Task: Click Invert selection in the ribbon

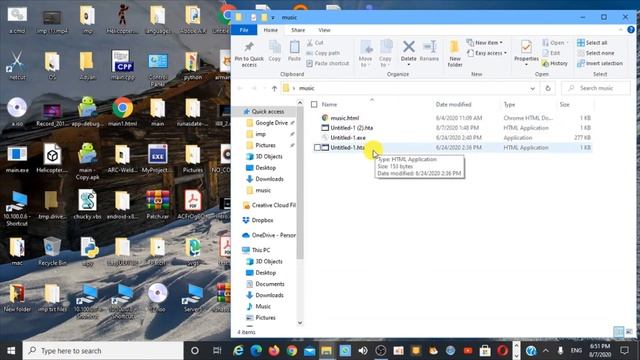Action: (x=600, y=63)
